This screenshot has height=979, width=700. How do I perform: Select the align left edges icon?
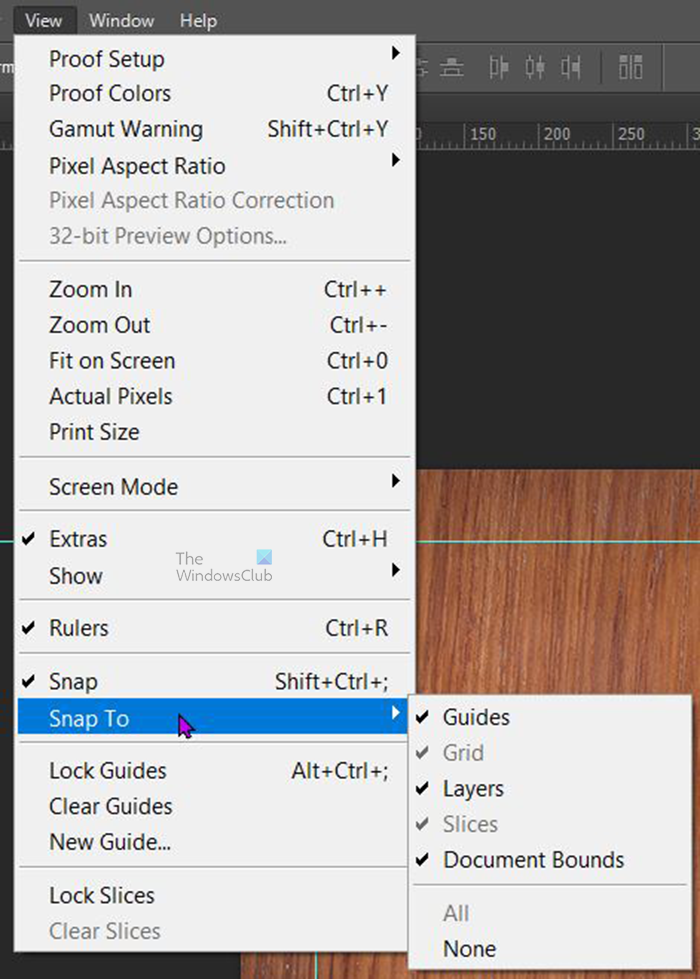(x=501, y=68)
